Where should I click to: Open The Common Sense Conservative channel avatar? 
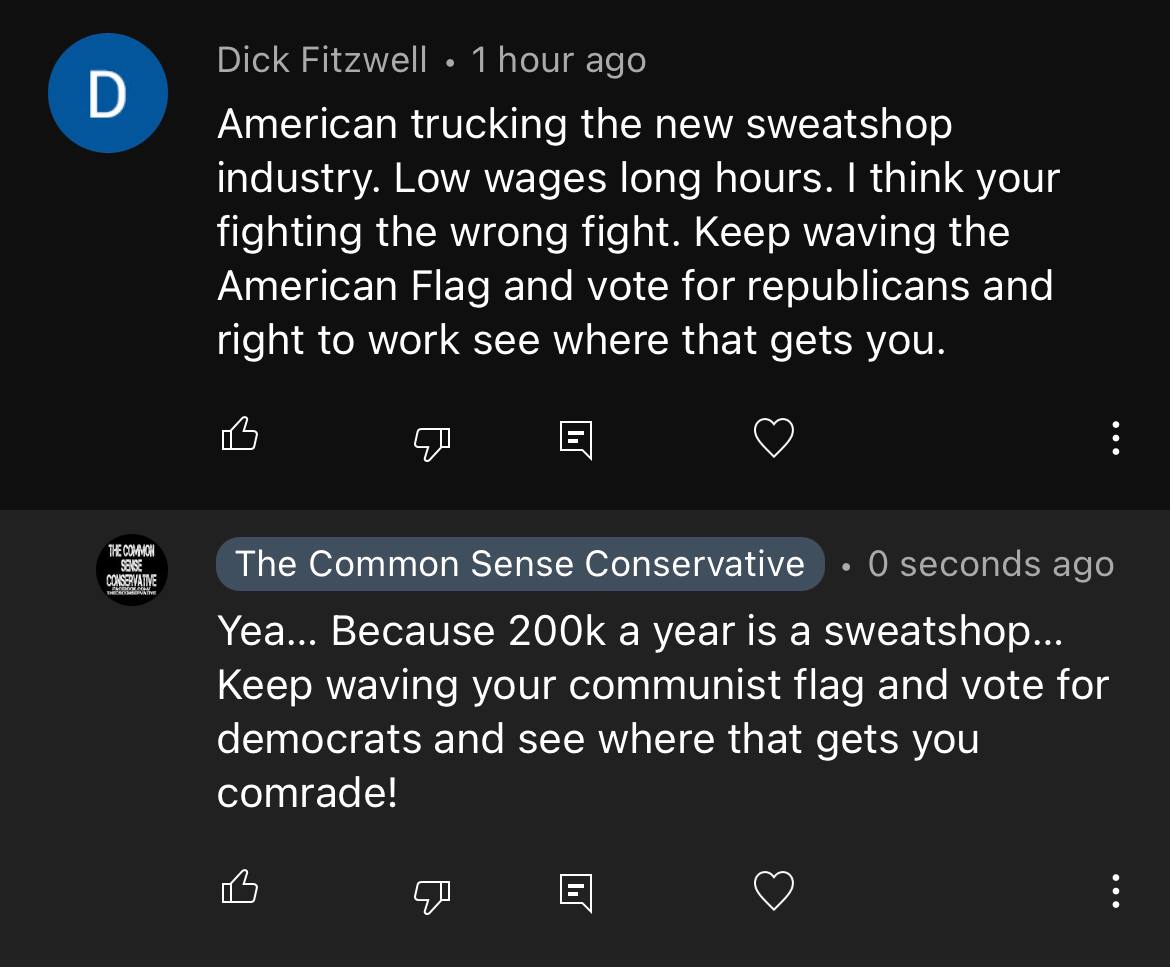(131, 570)
